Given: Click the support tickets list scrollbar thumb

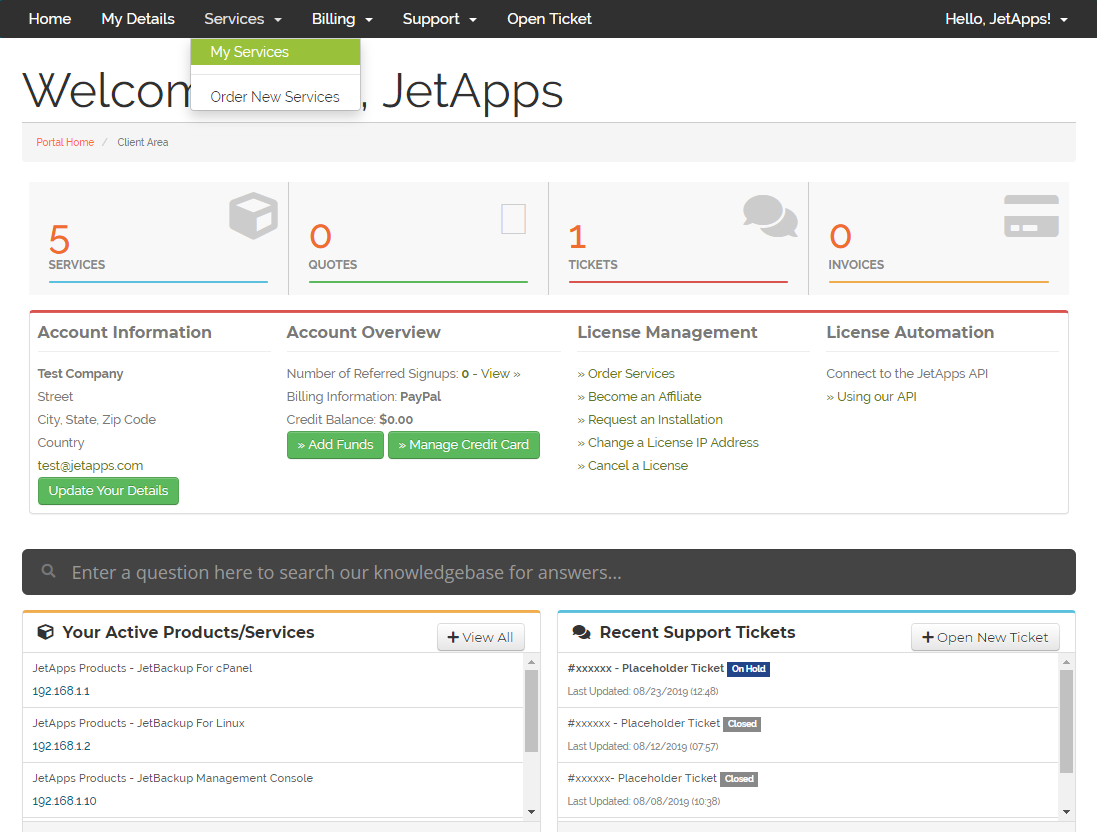Looking at the screenshot, I should click(x=1066, y=721).
